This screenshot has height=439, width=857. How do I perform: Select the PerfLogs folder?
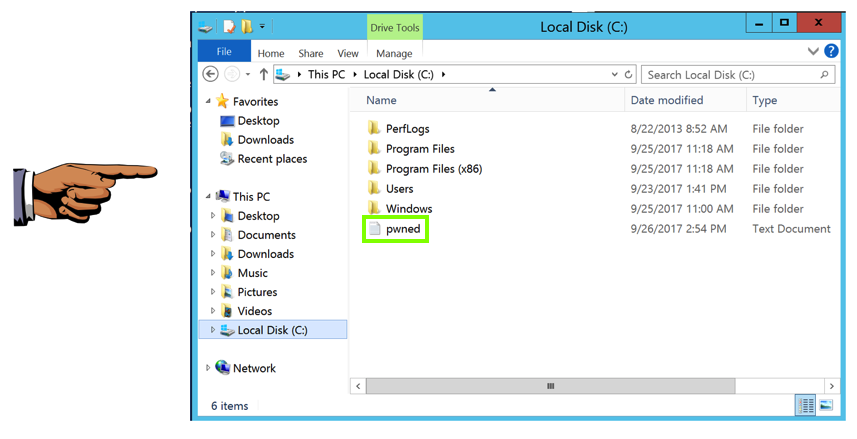pos(408,129)
